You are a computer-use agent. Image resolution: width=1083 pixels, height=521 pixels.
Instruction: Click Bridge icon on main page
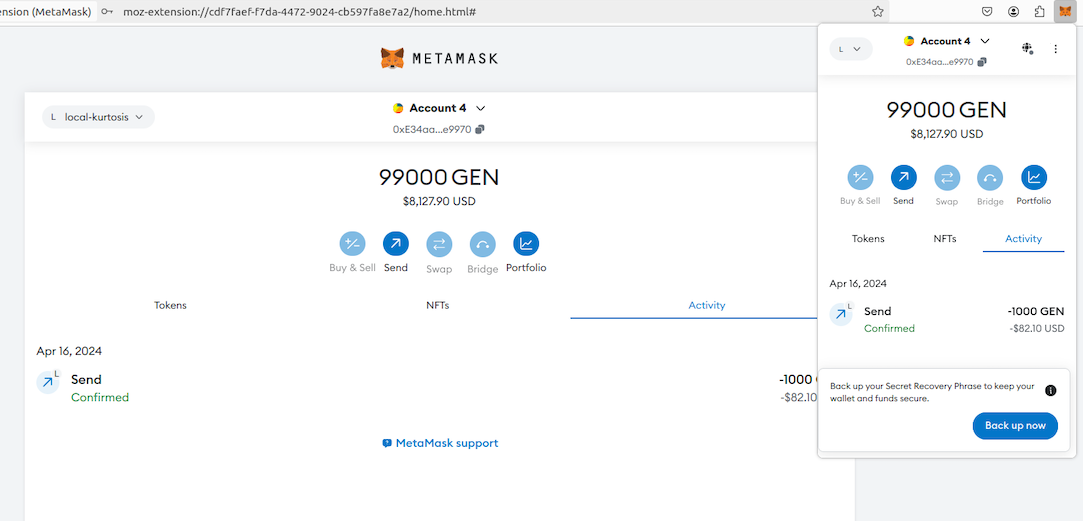pyautogui.click(x=482, y=243)
